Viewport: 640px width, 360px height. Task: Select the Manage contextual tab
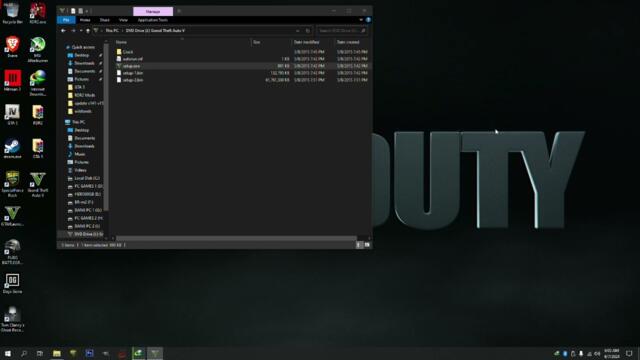point(153,11)
